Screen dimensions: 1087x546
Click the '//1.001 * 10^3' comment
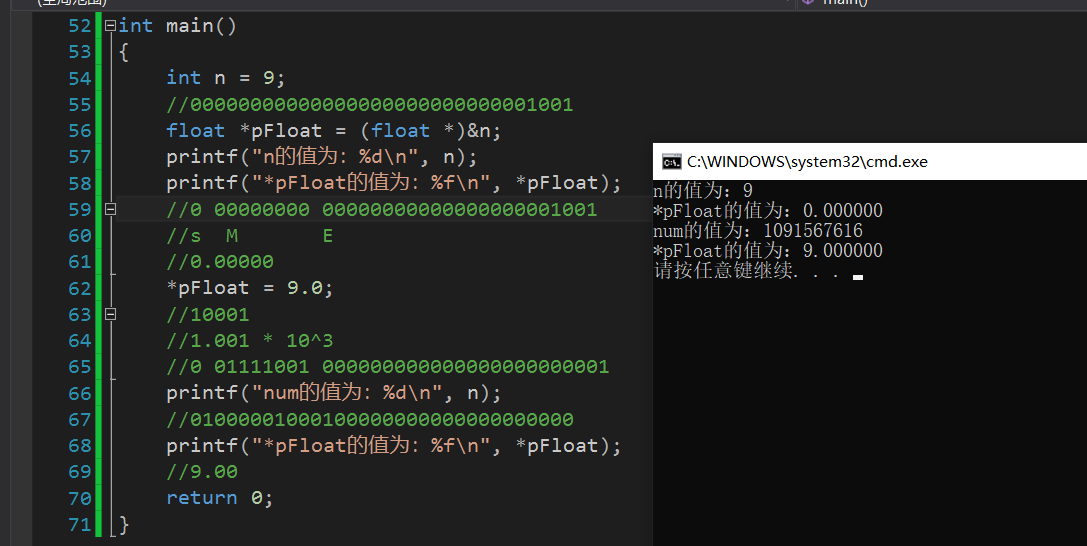(x=250, y=340)
